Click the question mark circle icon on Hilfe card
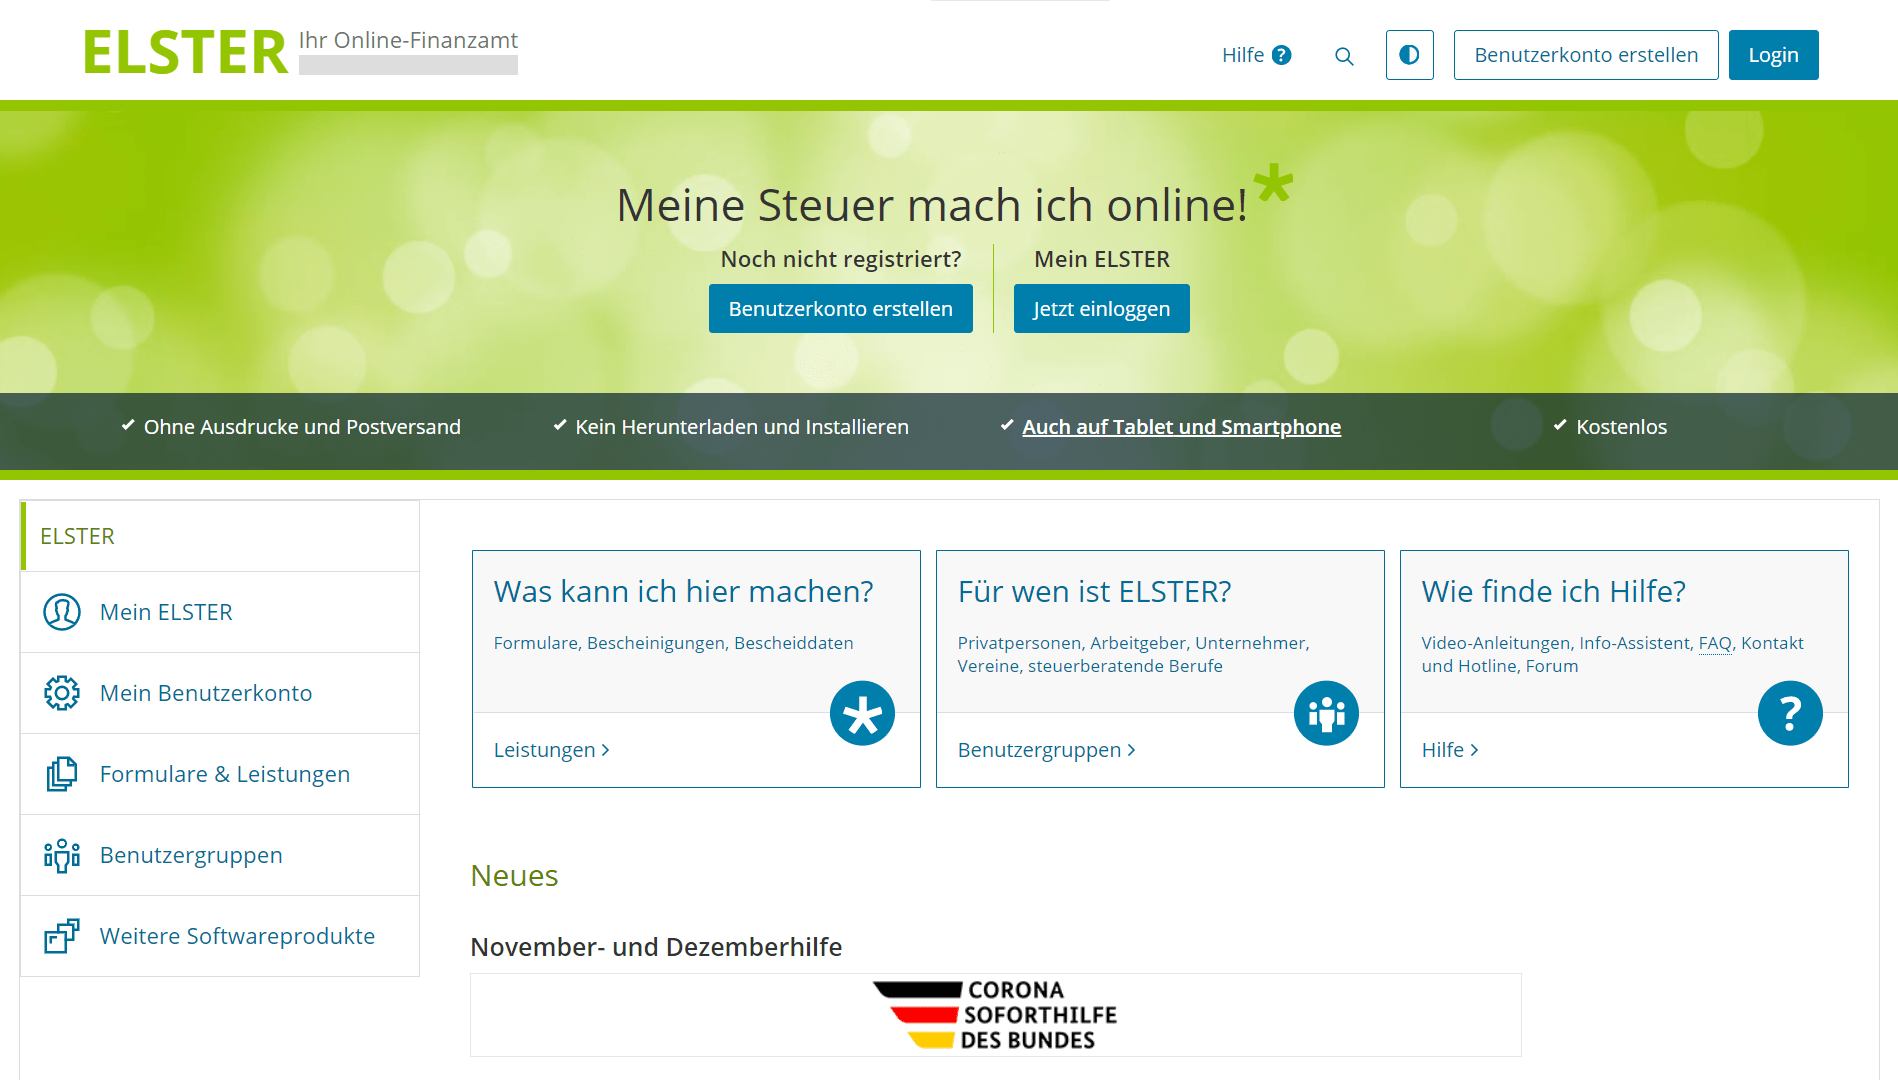 [1790, 713]
